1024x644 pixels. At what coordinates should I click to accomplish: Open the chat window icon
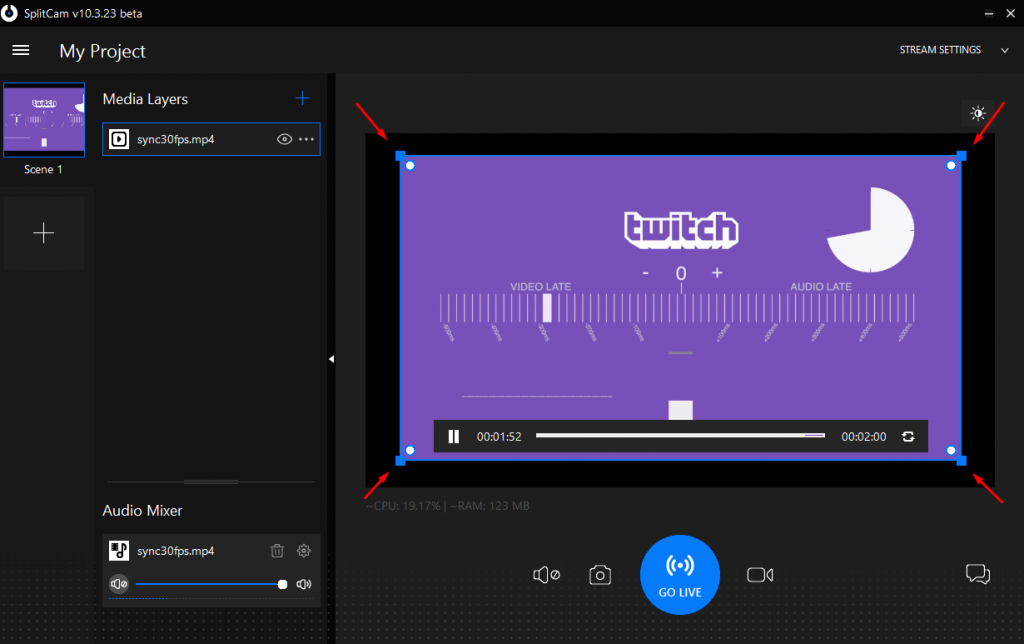(978, 574)
